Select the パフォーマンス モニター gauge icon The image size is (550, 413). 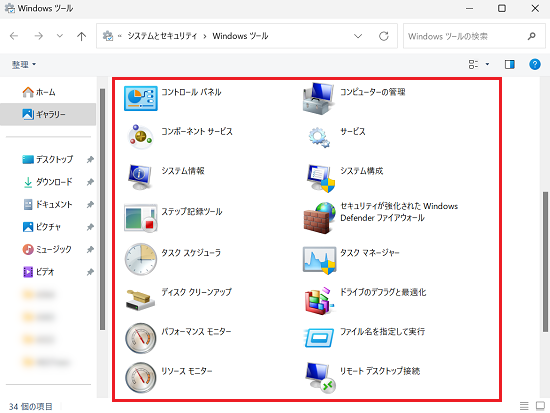[141, 338]
